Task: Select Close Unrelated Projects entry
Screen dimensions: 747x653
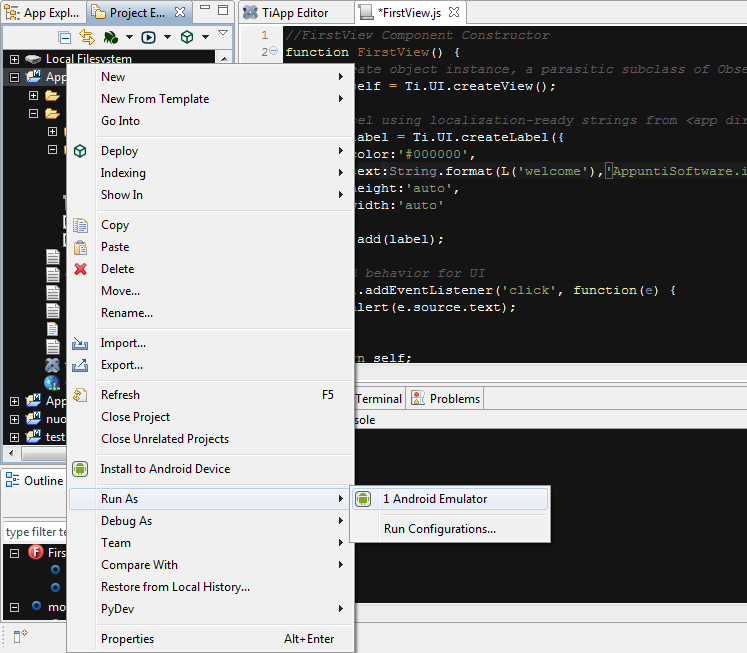Action: (211, 438)
